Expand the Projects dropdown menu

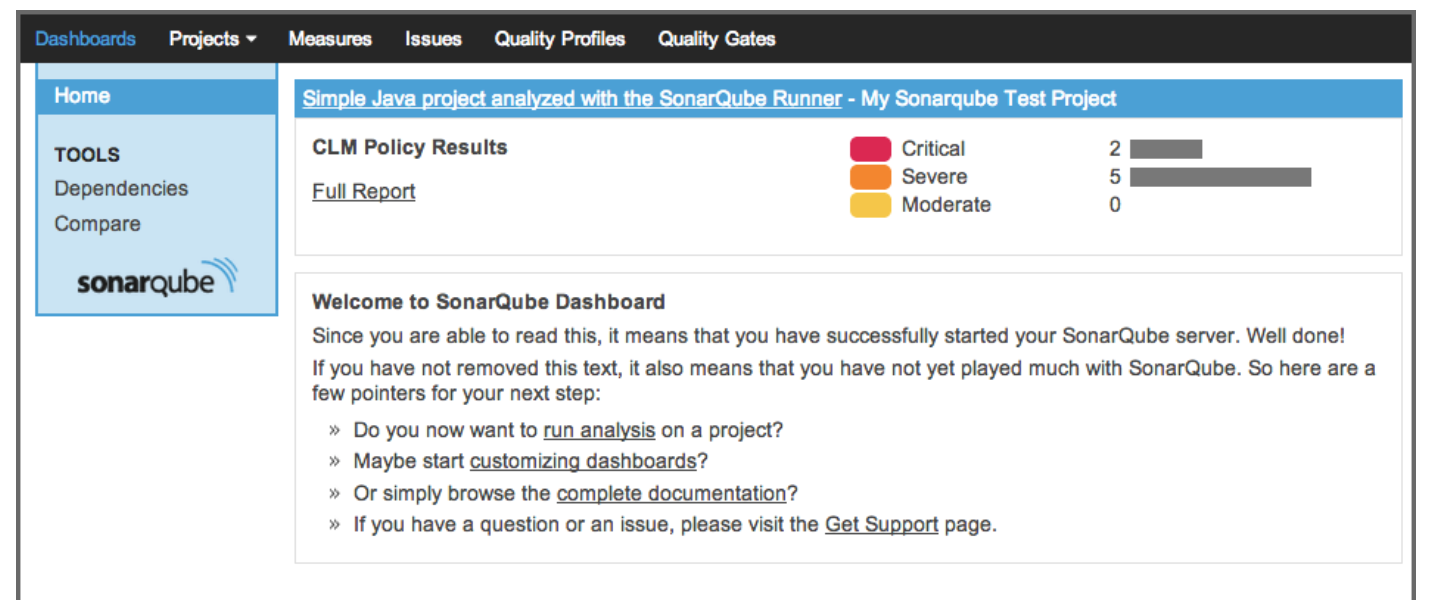[x=212, y=39]
